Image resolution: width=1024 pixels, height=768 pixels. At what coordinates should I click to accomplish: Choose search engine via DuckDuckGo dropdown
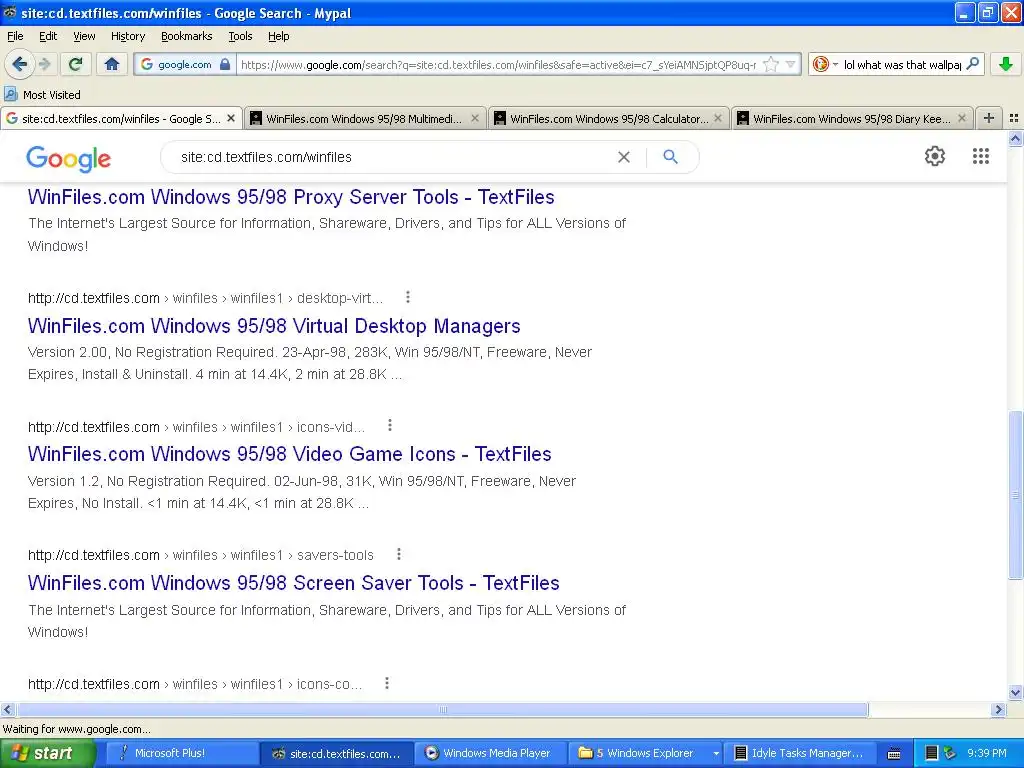825,64
